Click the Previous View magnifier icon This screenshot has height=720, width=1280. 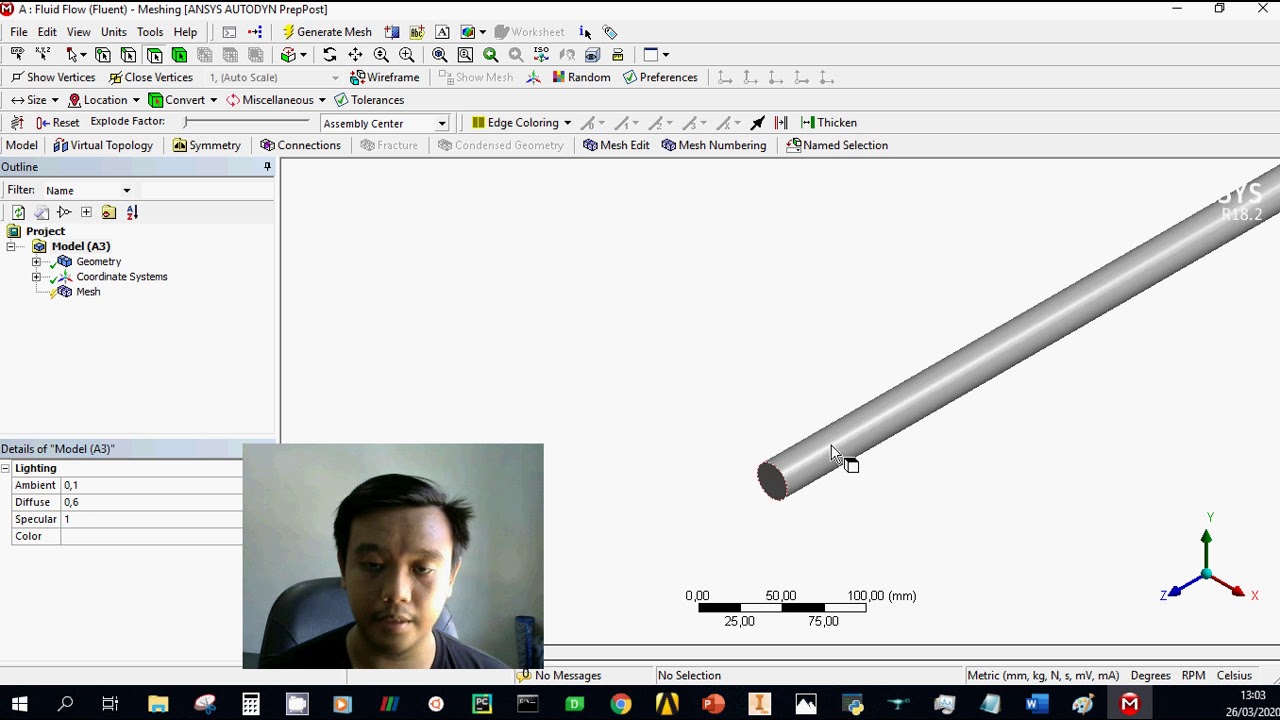(x=490, y=55)
